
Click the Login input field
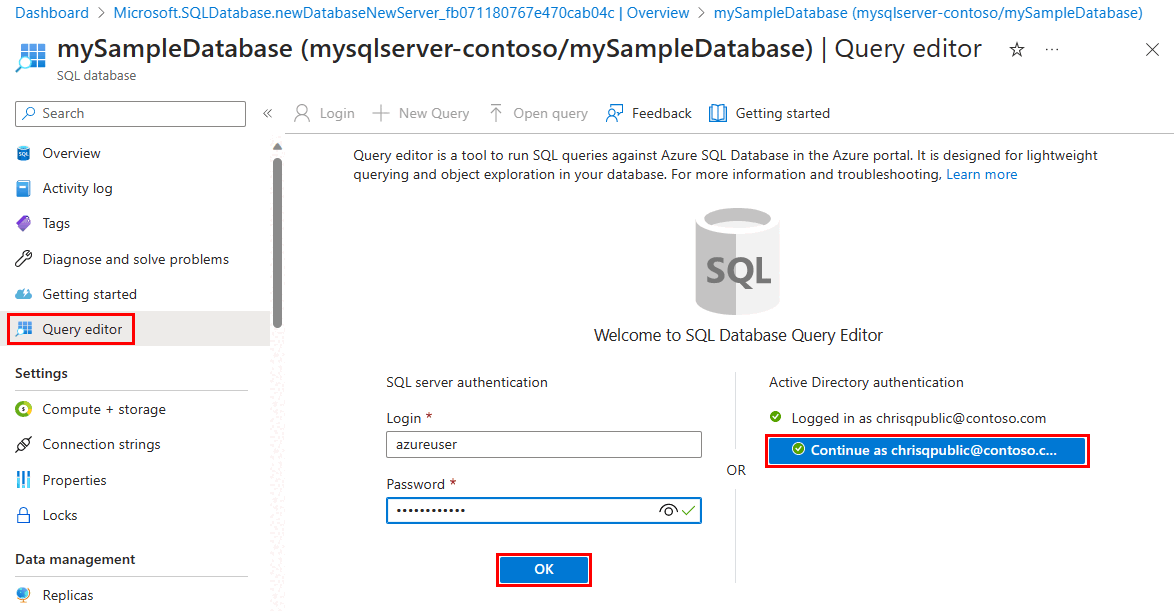click(x=543, y=444)
